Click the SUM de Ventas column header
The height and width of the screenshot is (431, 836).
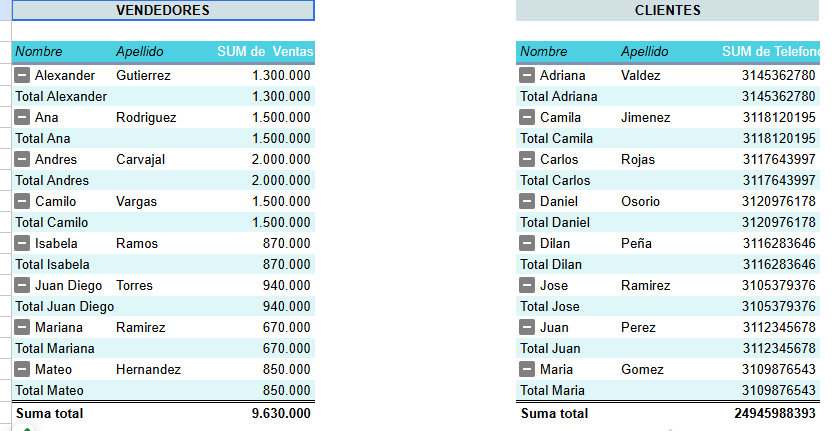(265, 52)
